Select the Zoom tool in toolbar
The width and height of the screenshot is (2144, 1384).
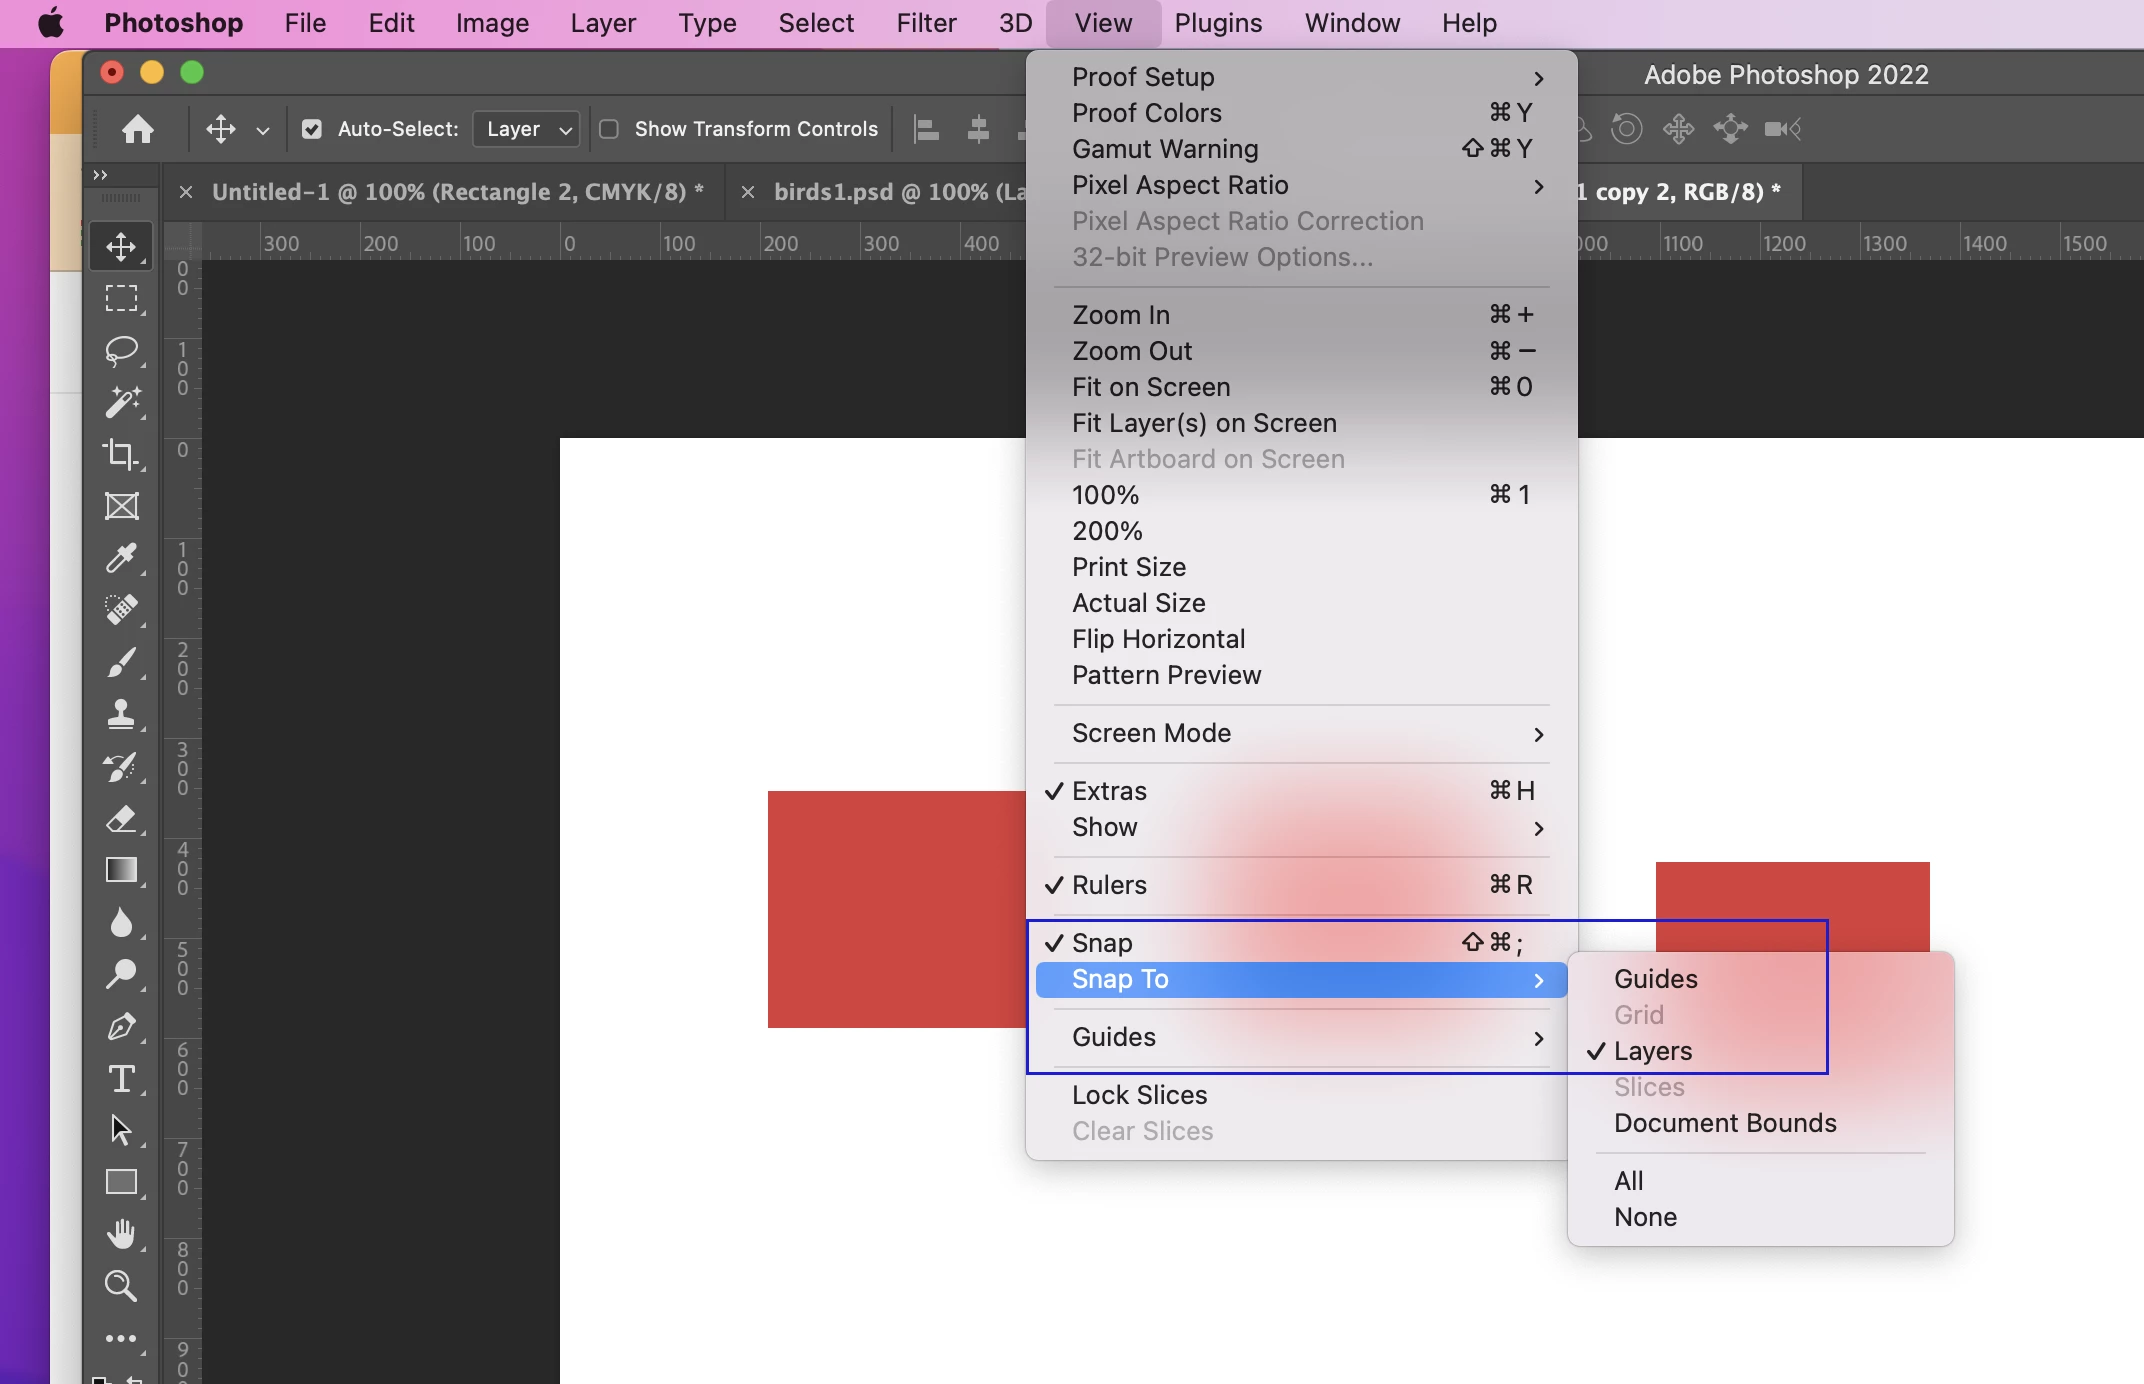[121, 1286]
